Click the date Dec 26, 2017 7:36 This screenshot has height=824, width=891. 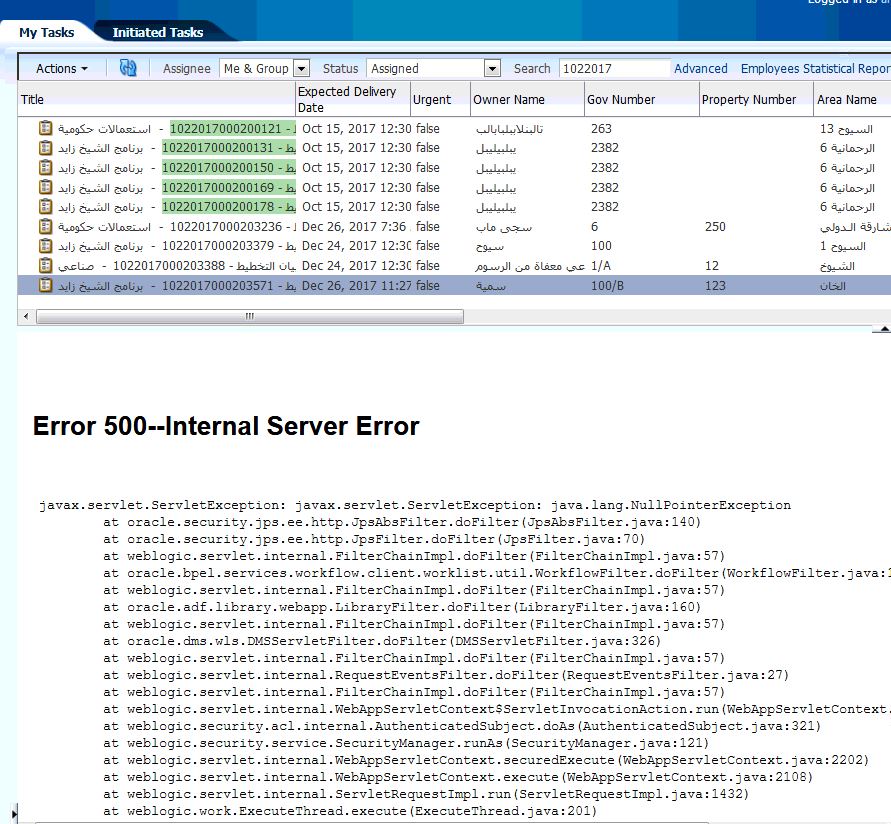[353, 227]
